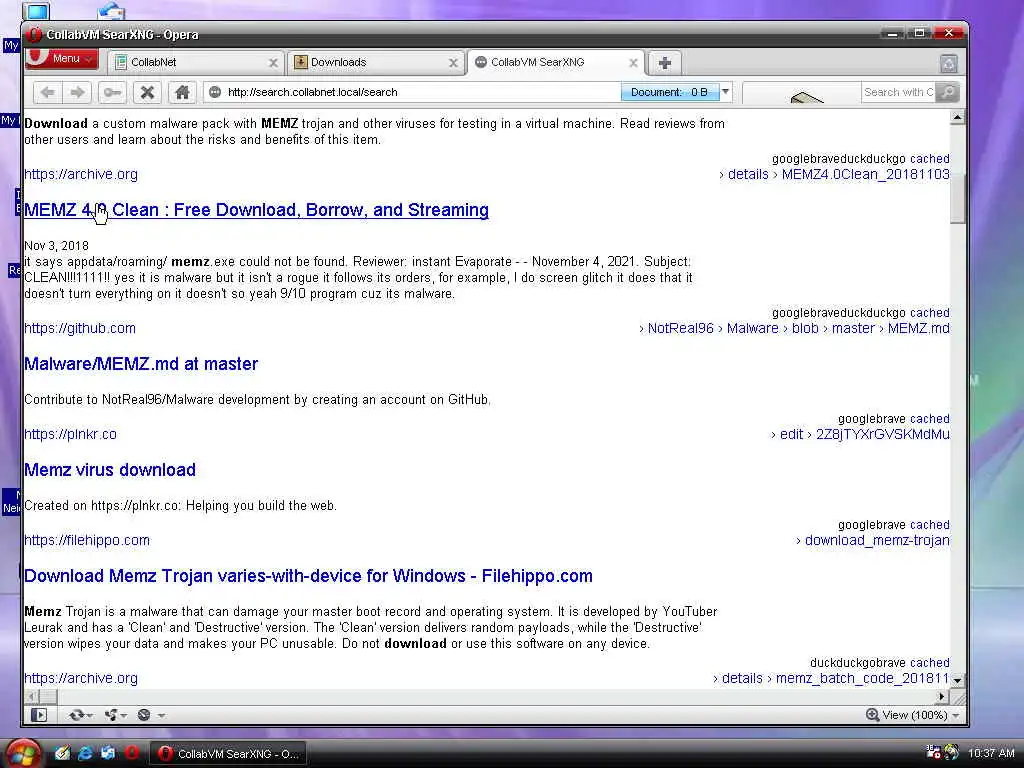Close the CollabVM SearXNG tab
This screenshot has width=1024, height=768.
click(633, 63)
